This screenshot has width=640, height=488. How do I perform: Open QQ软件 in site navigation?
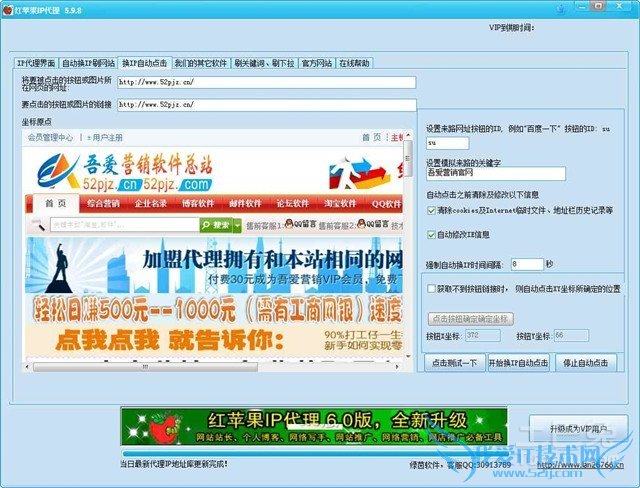tap(387, 203)
